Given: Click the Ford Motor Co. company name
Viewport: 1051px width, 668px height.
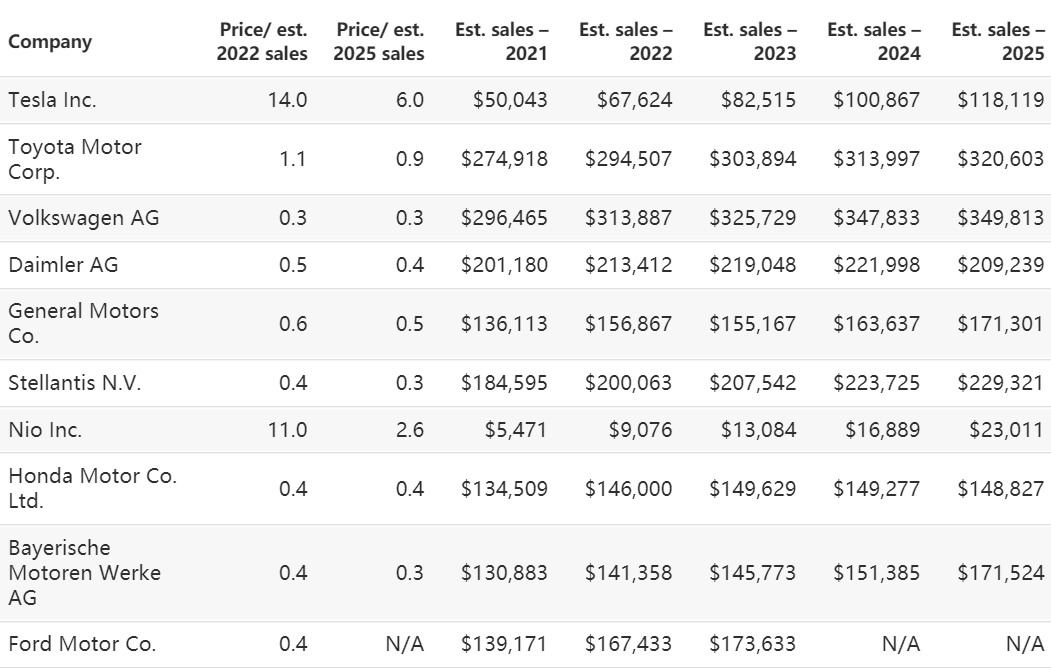Looking at the screenshot, I should pyautogui.click(x=82, y=644).
